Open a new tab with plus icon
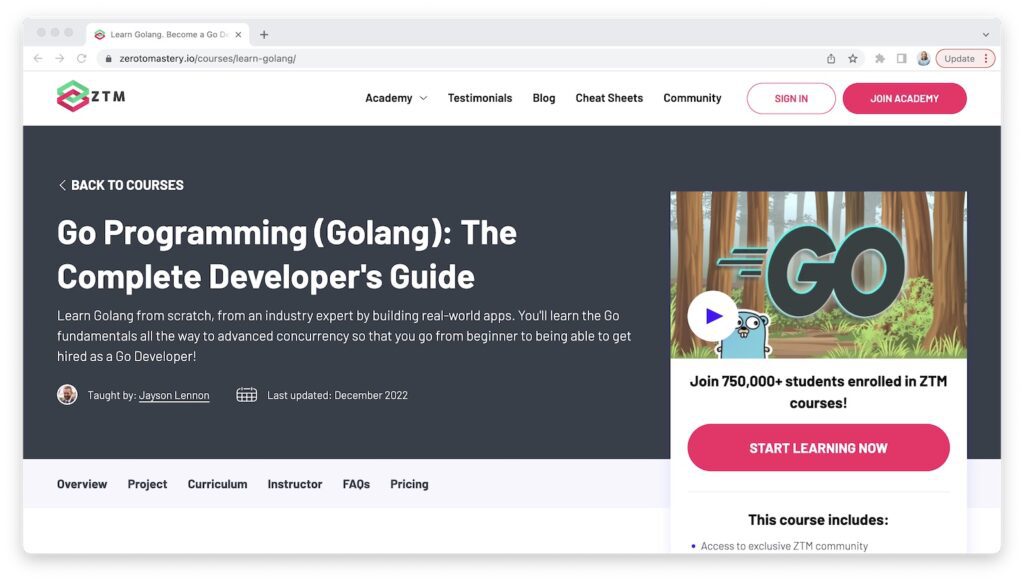Screen dimensions: 1024x582 click(264, 35)
